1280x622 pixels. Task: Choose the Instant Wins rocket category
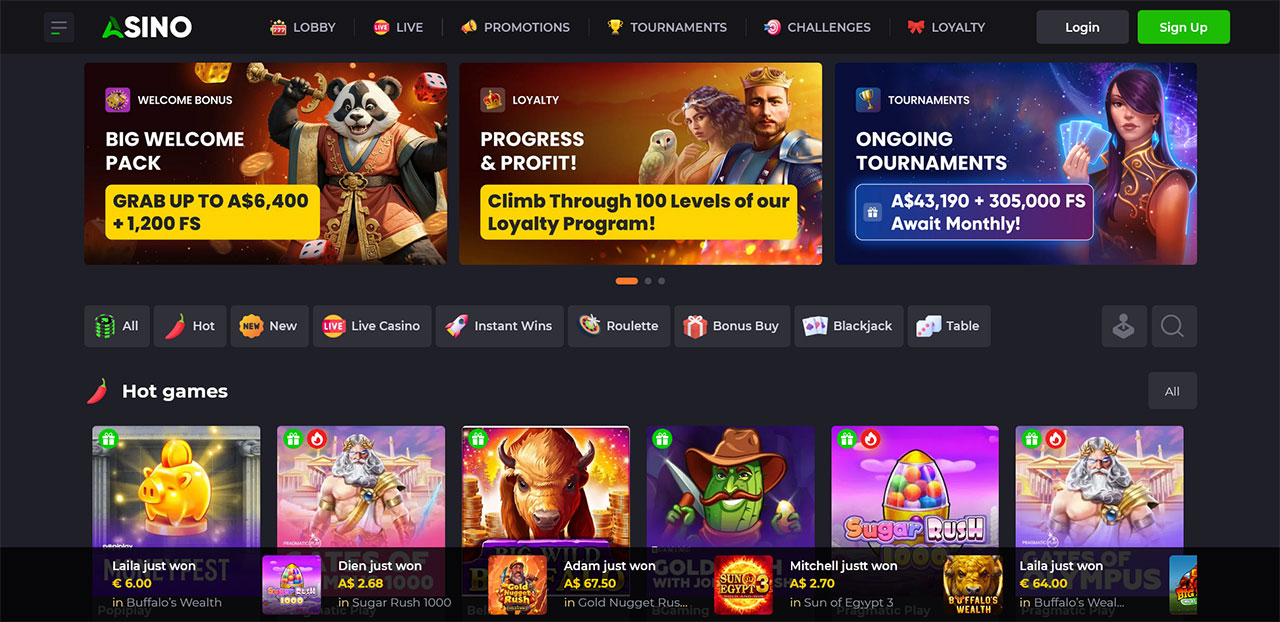[x=499, y=326]
